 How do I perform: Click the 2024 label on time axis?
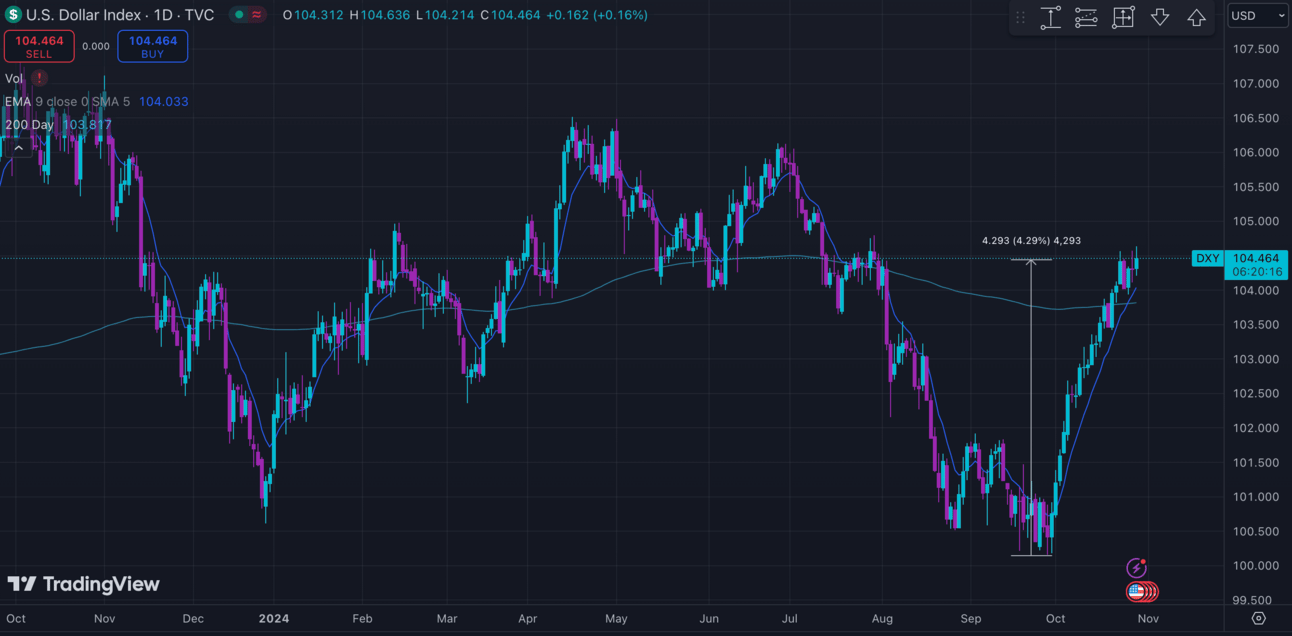273,618
